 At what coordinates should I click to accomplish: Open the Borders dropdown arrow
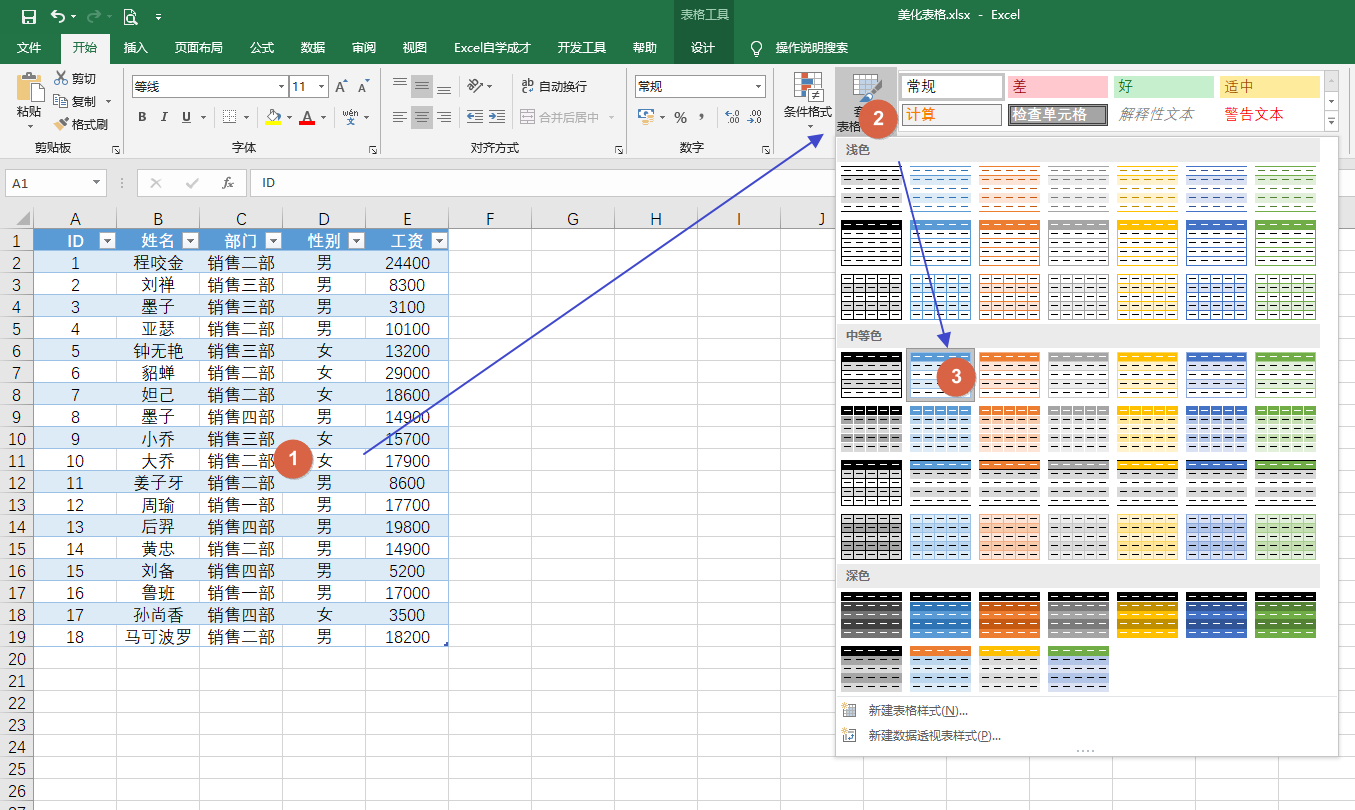[x=246, y=117]
